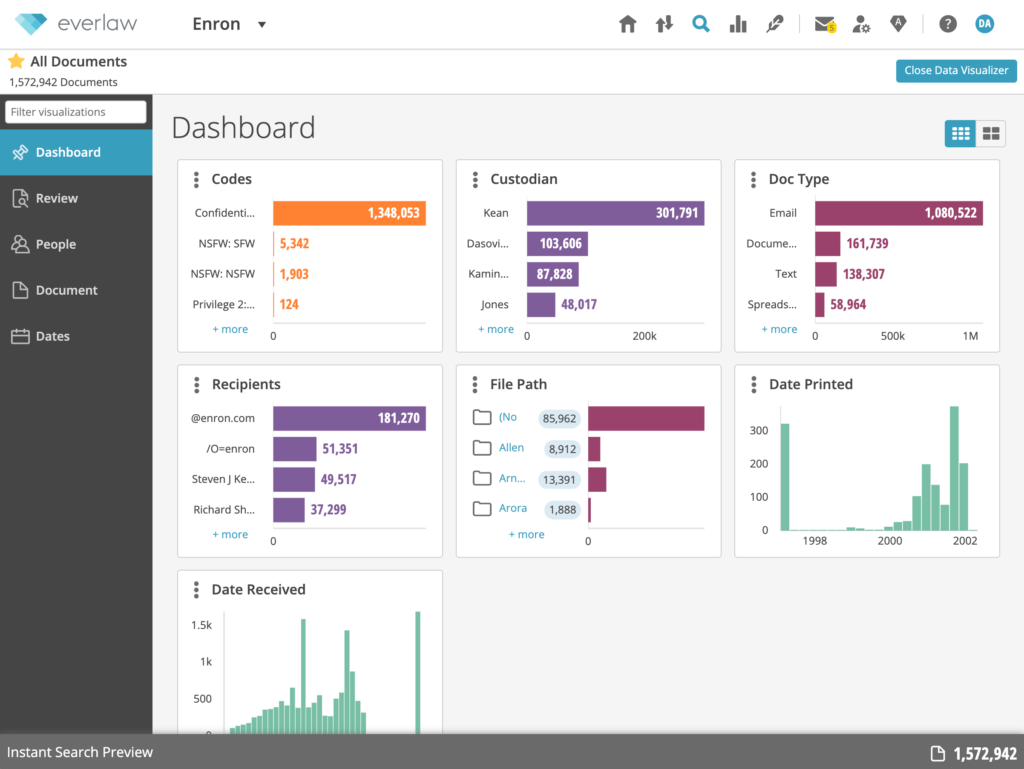Open the Allen folder link in File Path

(x=511, y=448)
